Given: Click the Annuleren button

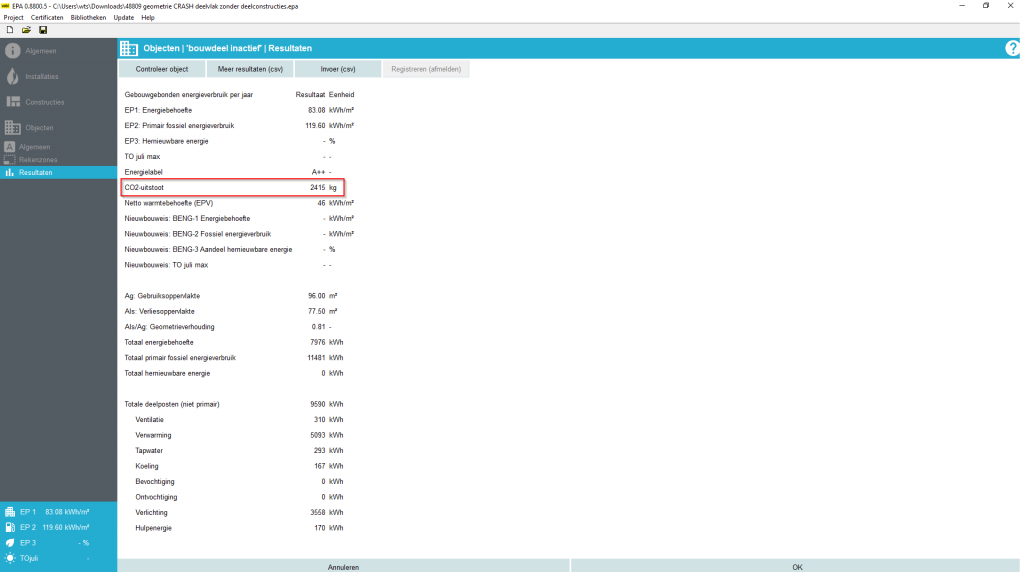Looking at the screenshot, I should pos(344,566).
